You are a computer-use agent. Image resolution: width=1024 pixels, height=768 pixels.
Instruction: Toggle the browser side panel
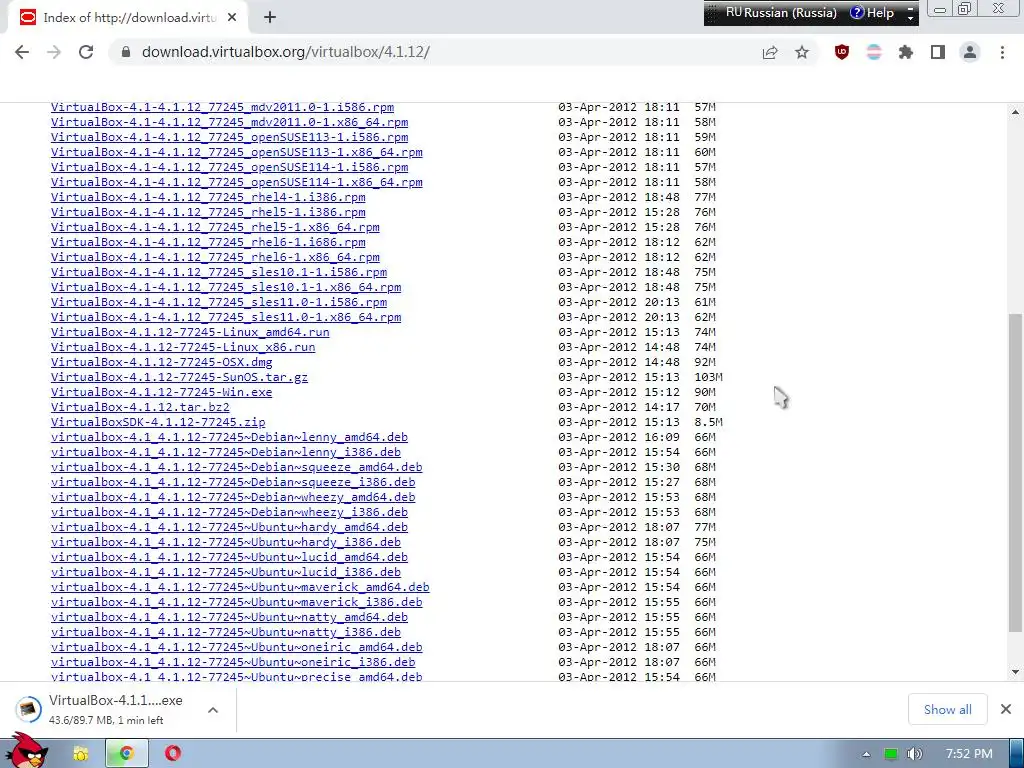pyautogui.click(x=938, y=52)
